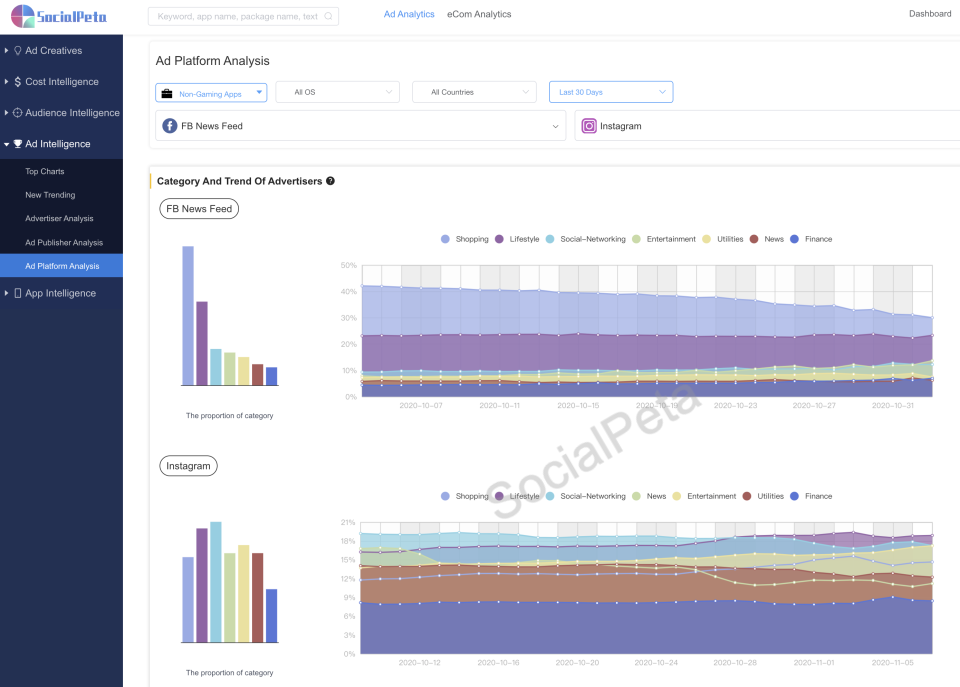The height and width of the screenshot is (687, 960).
Task: Open the All OS dropdown
Action: pyautogui.click(x=337, y=92)
